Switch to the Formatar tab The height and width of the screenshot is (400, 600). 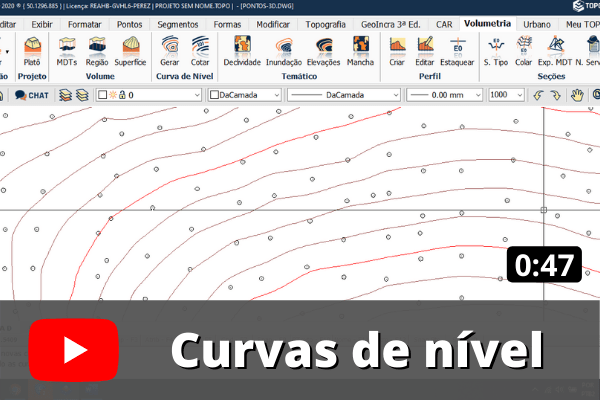pyautogui.click(x=85, y=24)
